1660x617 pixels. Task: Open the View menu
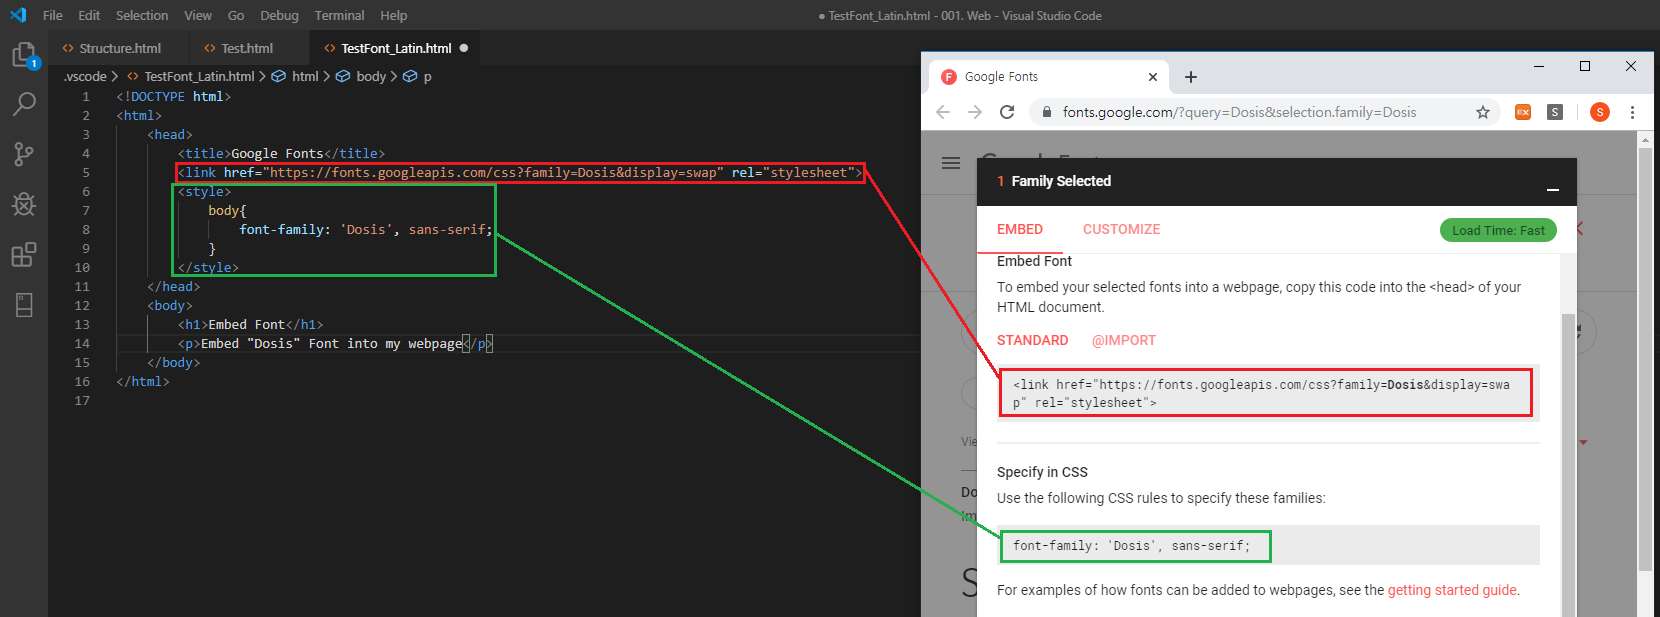click(x=198, y=15)
